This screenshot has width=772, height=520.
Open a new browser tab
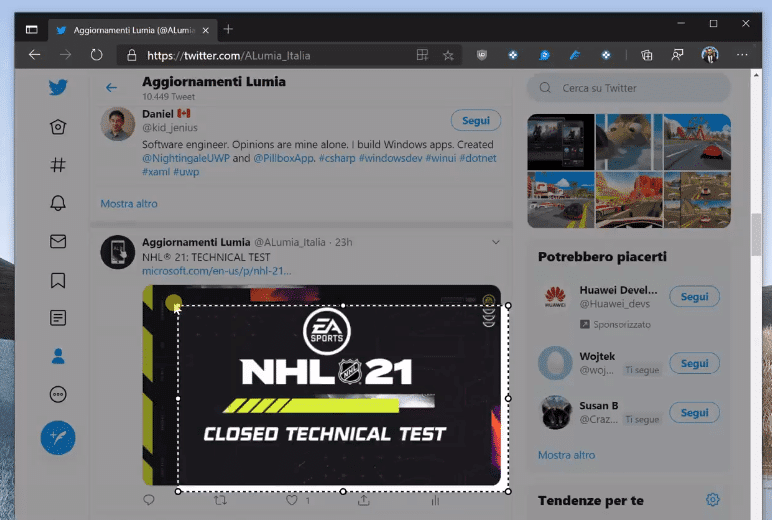tap(228, 30)
